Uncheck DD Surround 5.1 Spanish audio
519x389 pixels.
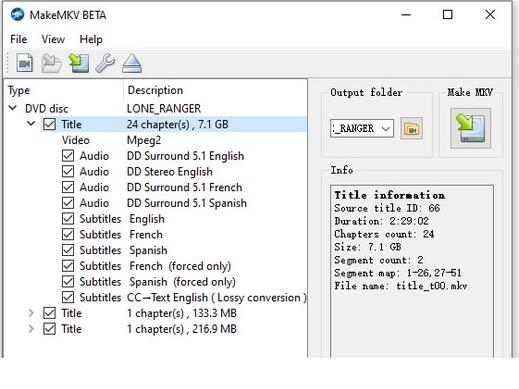click(x=68, y=203)
